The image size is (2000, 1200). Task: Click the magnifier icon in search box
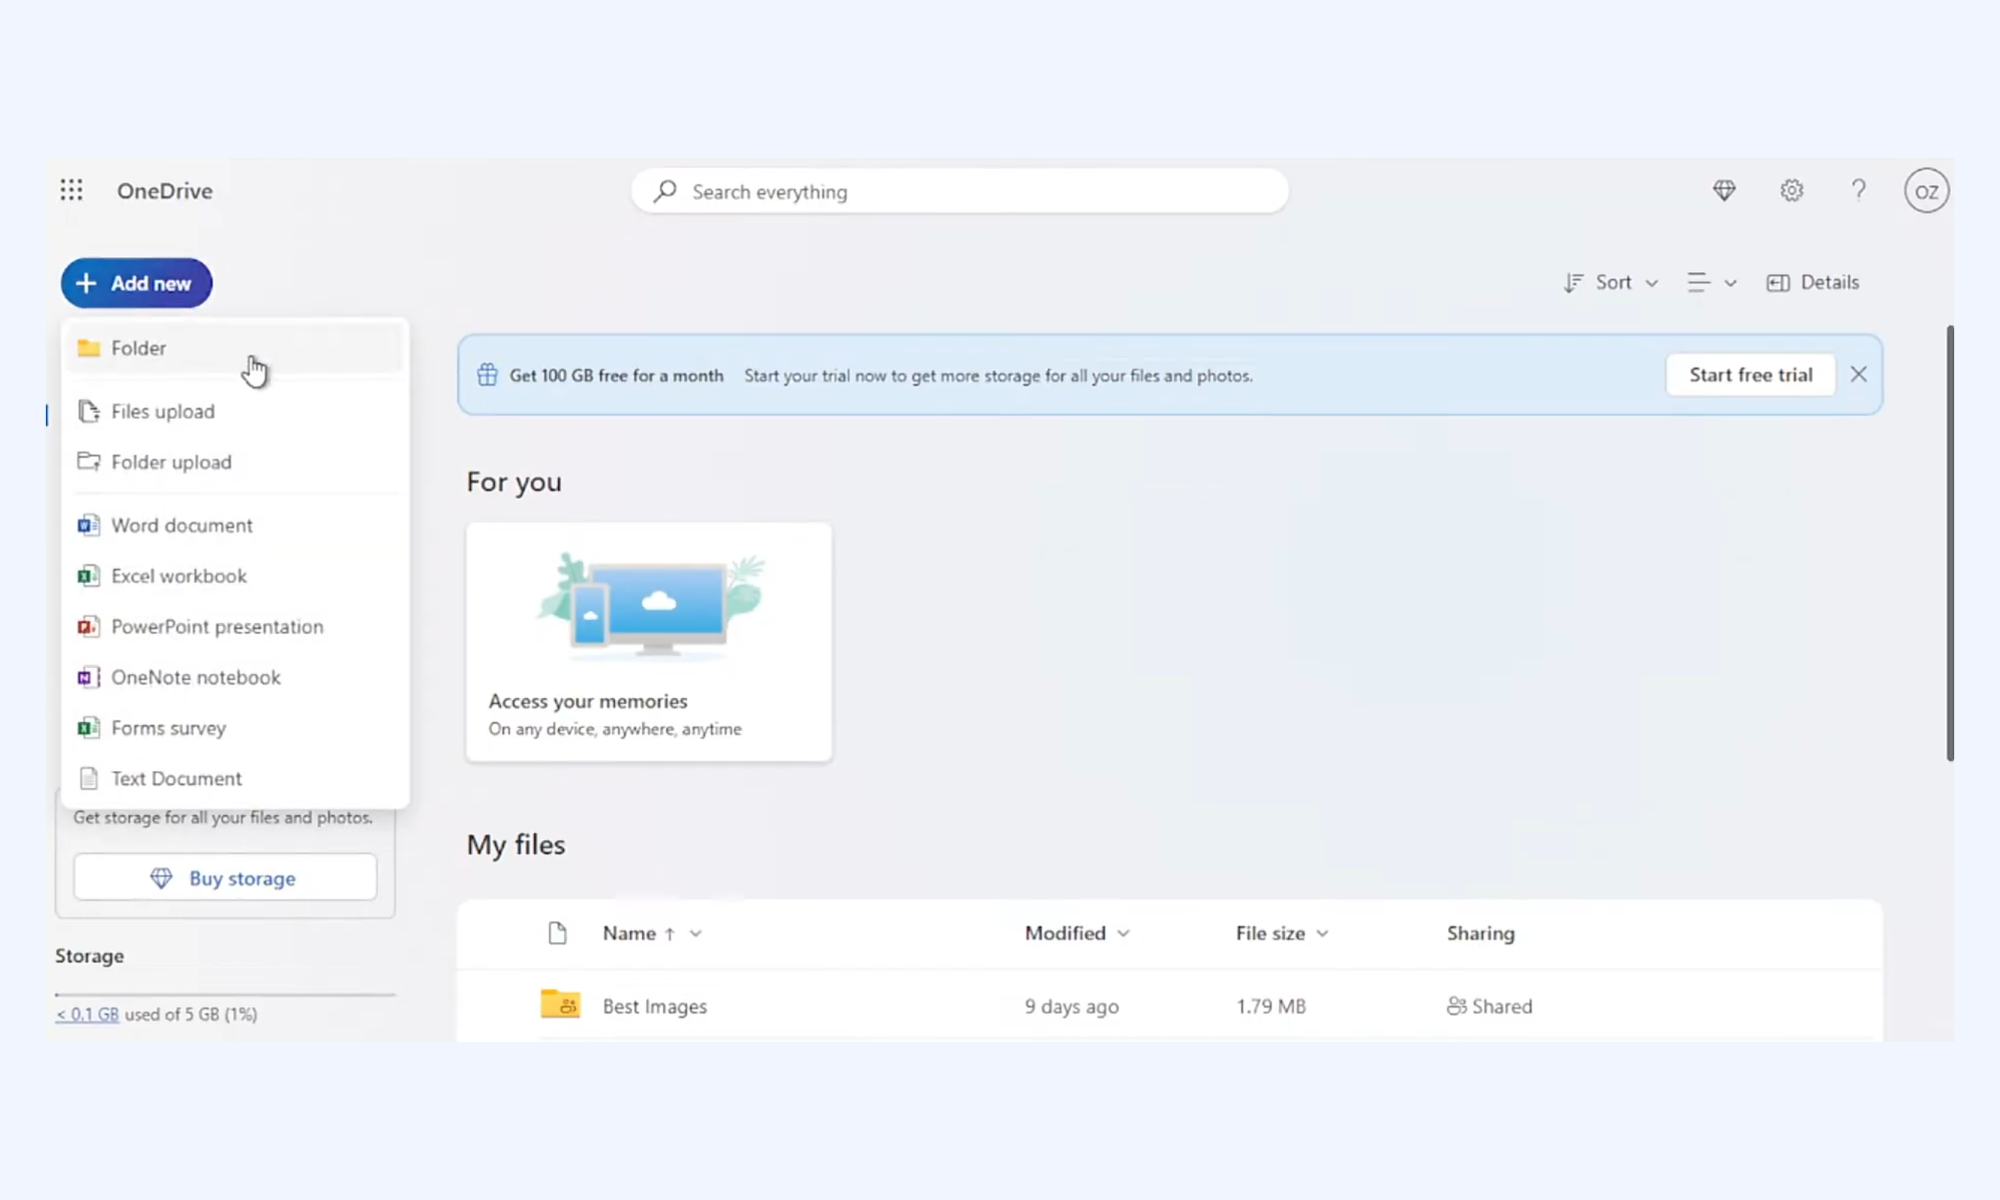point(665,191)
